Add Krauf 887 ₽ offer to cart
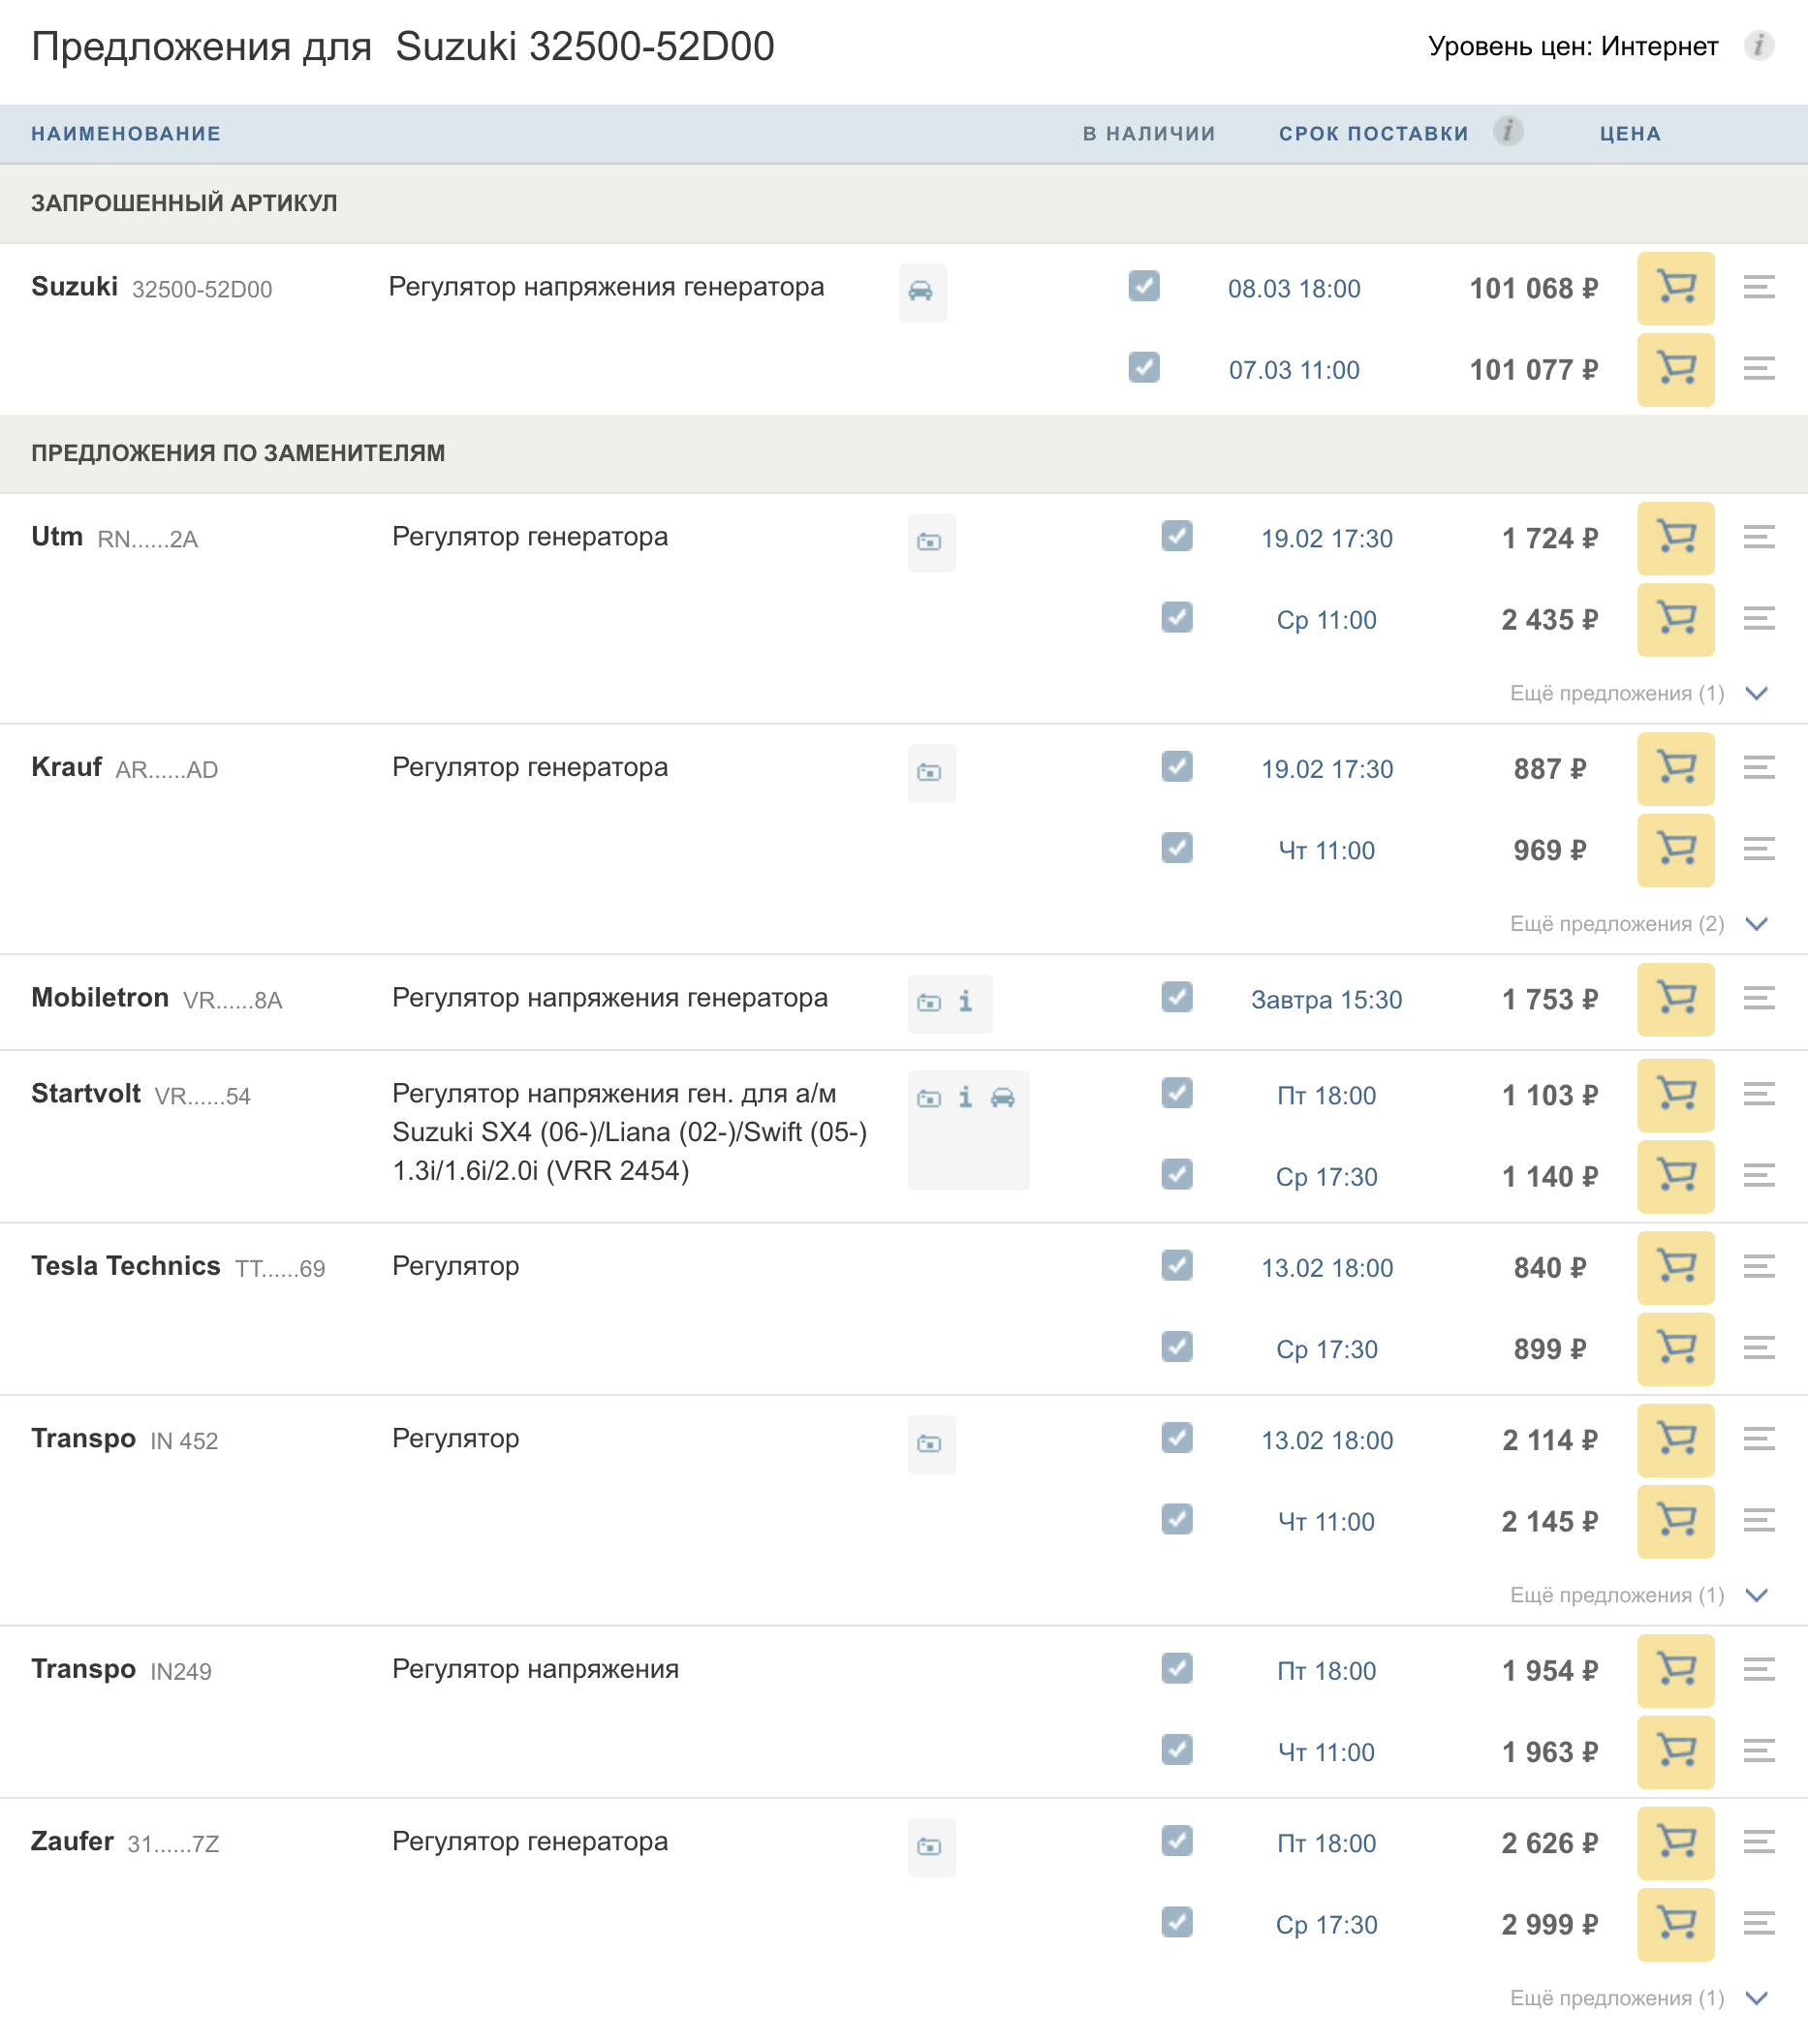Screen dimensions: 1808x2044 point(1675,768)
